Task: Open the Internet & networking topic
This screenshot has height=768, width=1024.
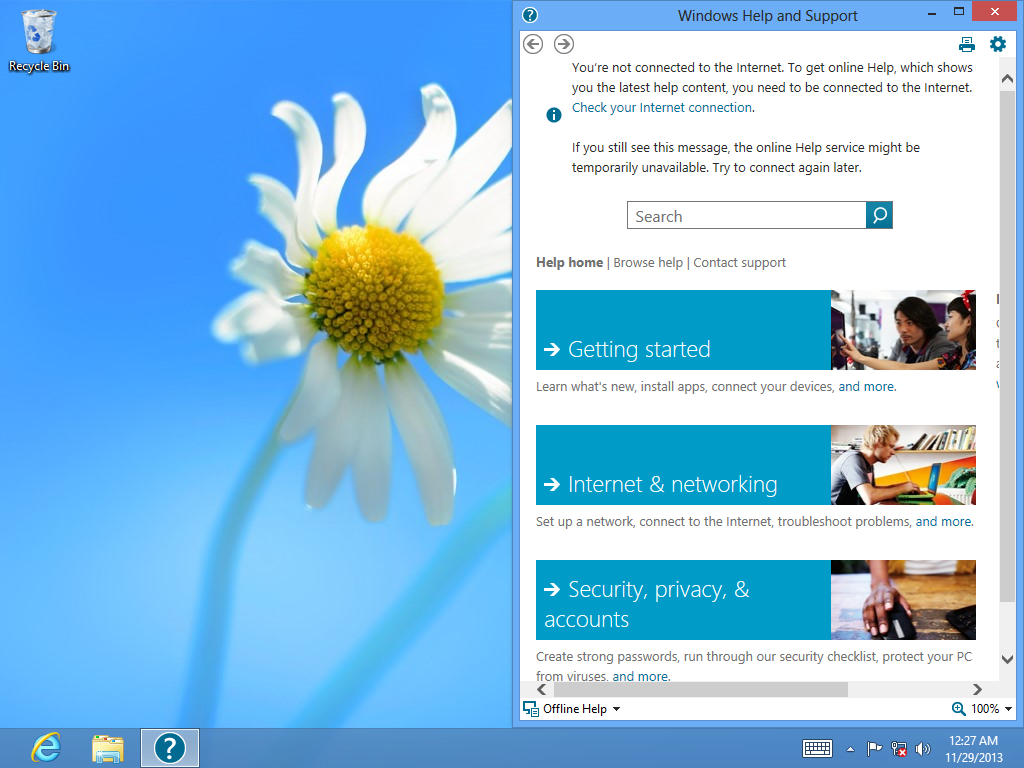Action: coord(683,465)
